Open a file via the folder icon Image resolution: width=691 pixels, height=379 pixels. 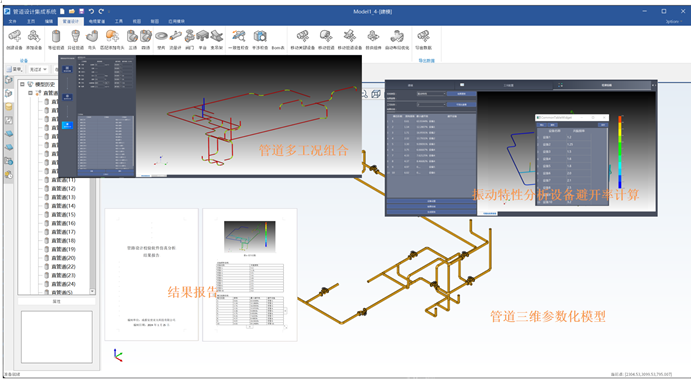(x=71, y=11)
